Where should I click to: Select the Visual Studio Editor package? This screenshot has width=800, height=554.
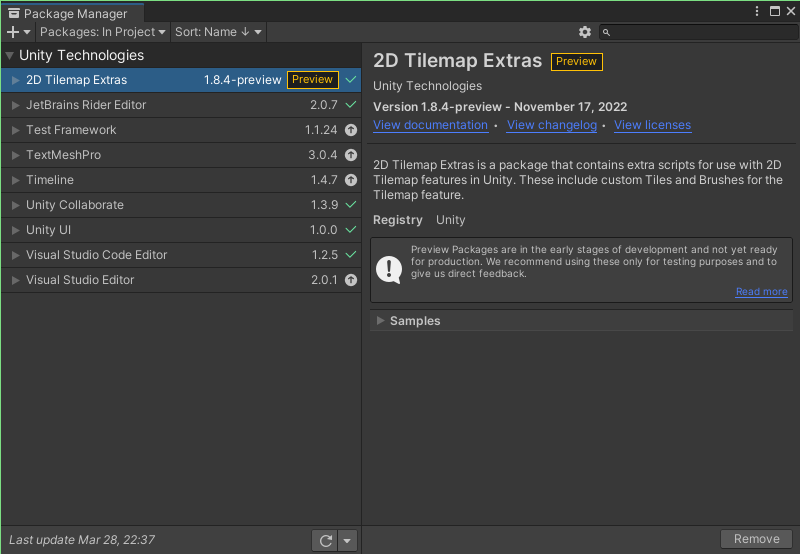(x=181, y=280)
